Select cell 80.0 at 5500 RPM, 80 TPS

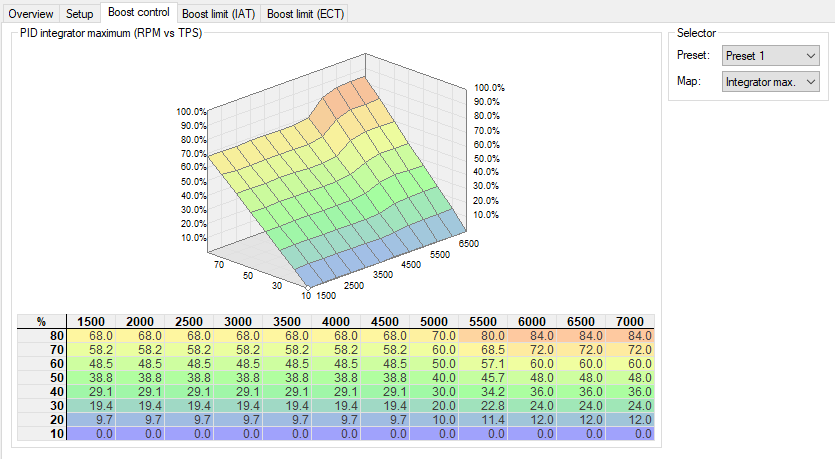[483, 336]
